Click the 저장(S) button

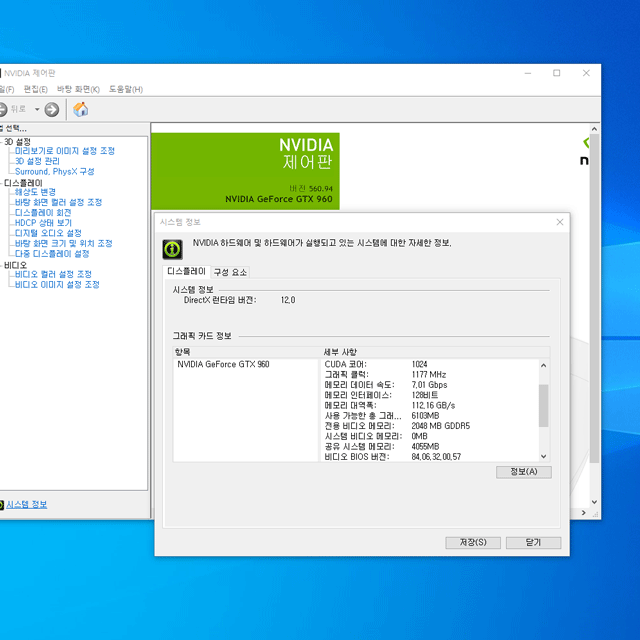[473, 542]
